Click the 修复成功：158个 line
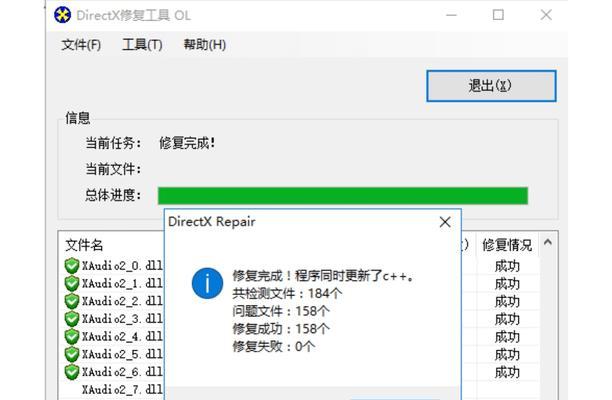Image resolution: width=612 pixels, height=400 pixels. tap(281, 329)
